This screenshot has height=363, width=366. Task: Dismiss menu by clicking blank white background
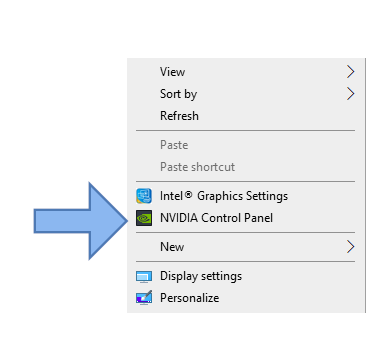pyautogui.click(x=60, y=100)
